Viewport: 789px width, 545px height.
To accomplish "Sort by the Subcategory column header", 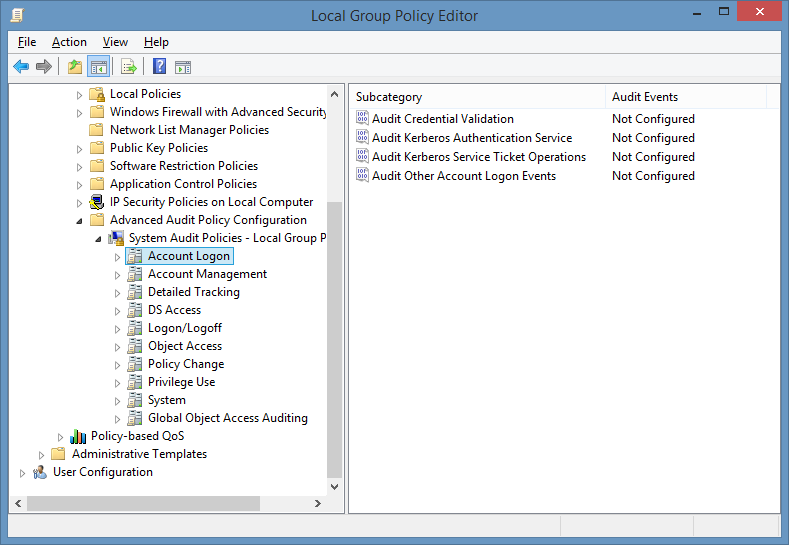I will 478,97.
